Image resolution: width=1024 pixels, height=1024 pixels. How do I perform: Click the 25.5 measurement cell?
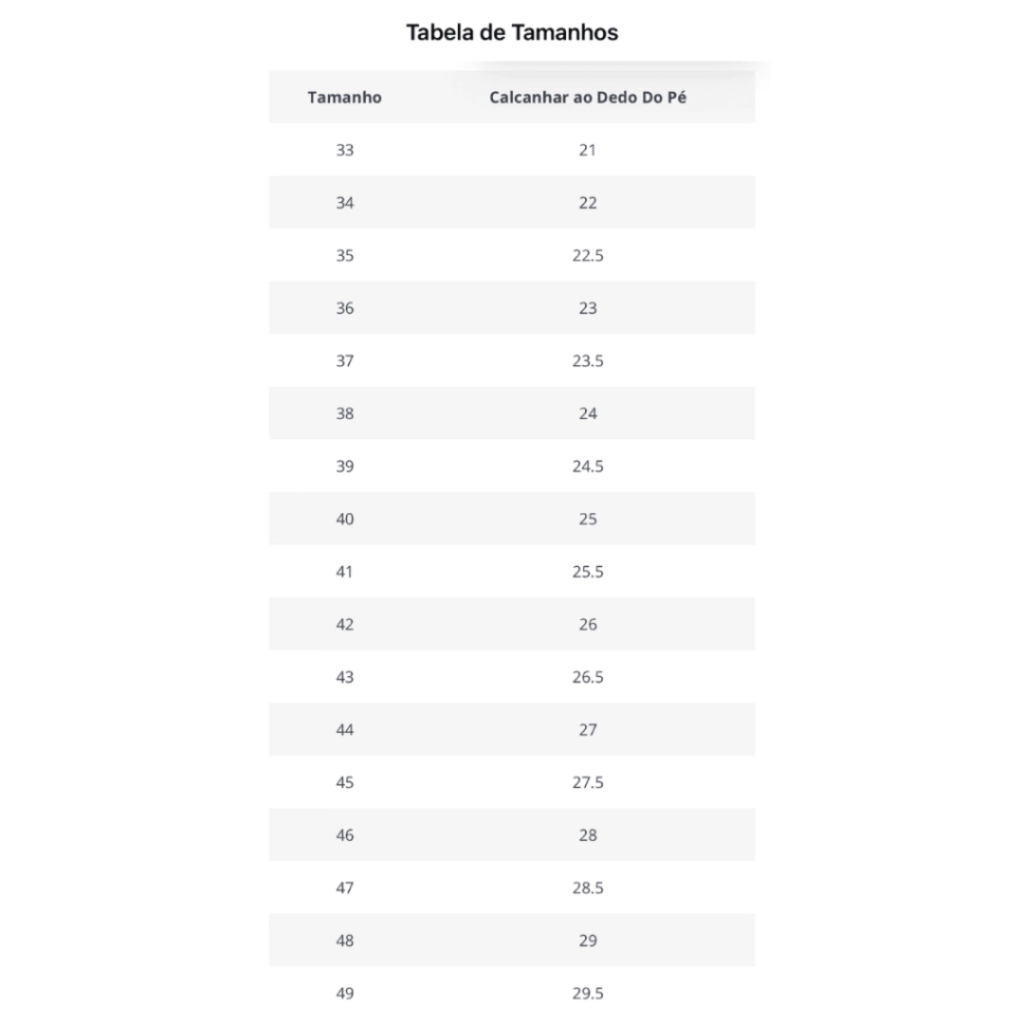588,571
